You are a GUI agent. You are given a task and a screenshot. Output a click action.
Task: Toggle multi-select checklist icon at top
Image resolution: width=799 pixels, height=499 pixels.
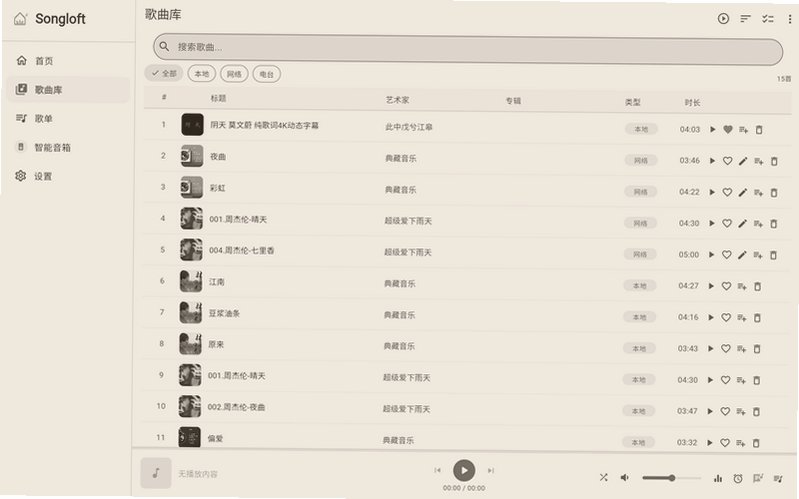(767, 19)
